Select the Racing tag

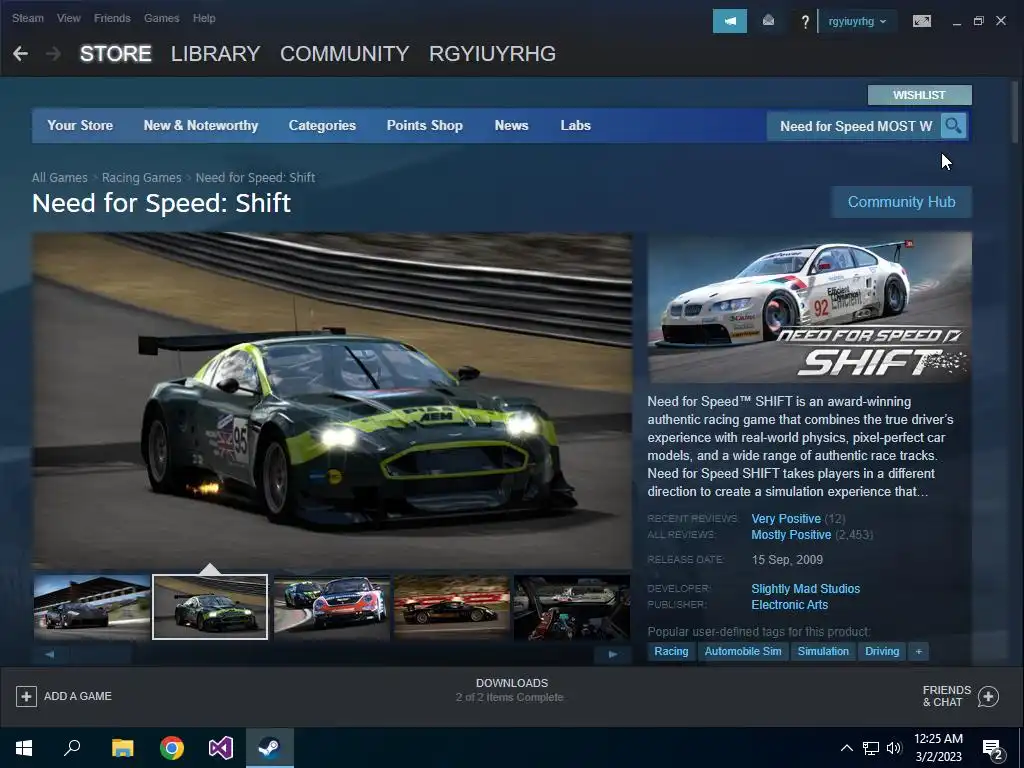[671, 651]
